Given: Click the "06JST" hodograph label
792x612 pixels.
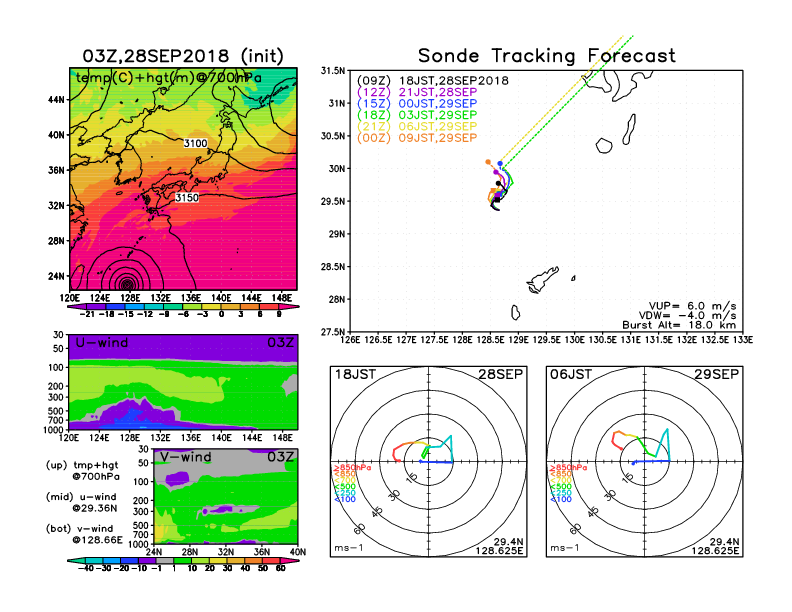Looking at the screenshot, I should click(x=571, y=375).
